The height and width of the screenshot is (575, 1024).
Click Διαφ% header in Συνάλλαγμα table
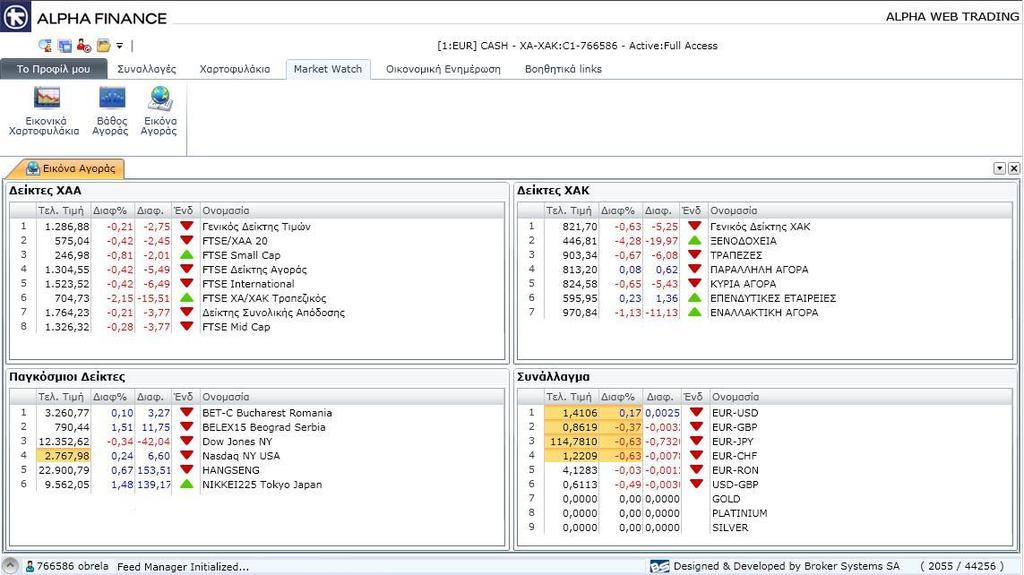618,397
